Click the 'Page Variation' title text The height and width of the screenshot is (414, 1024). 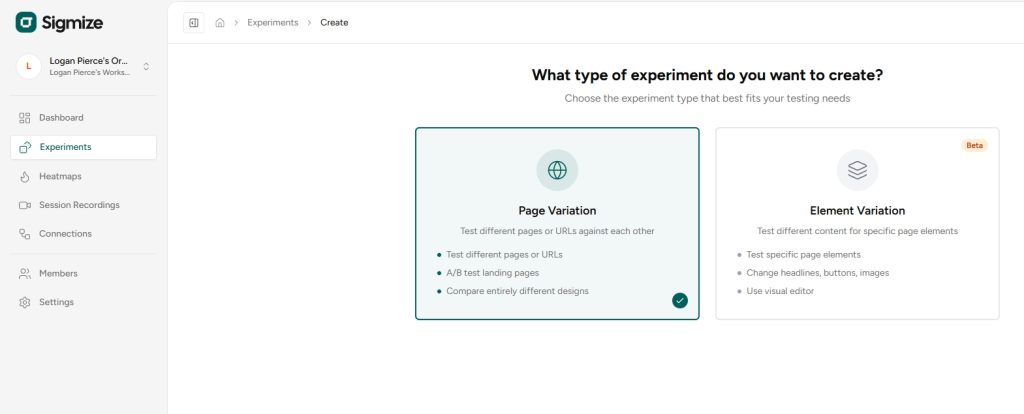click(557, 211)
